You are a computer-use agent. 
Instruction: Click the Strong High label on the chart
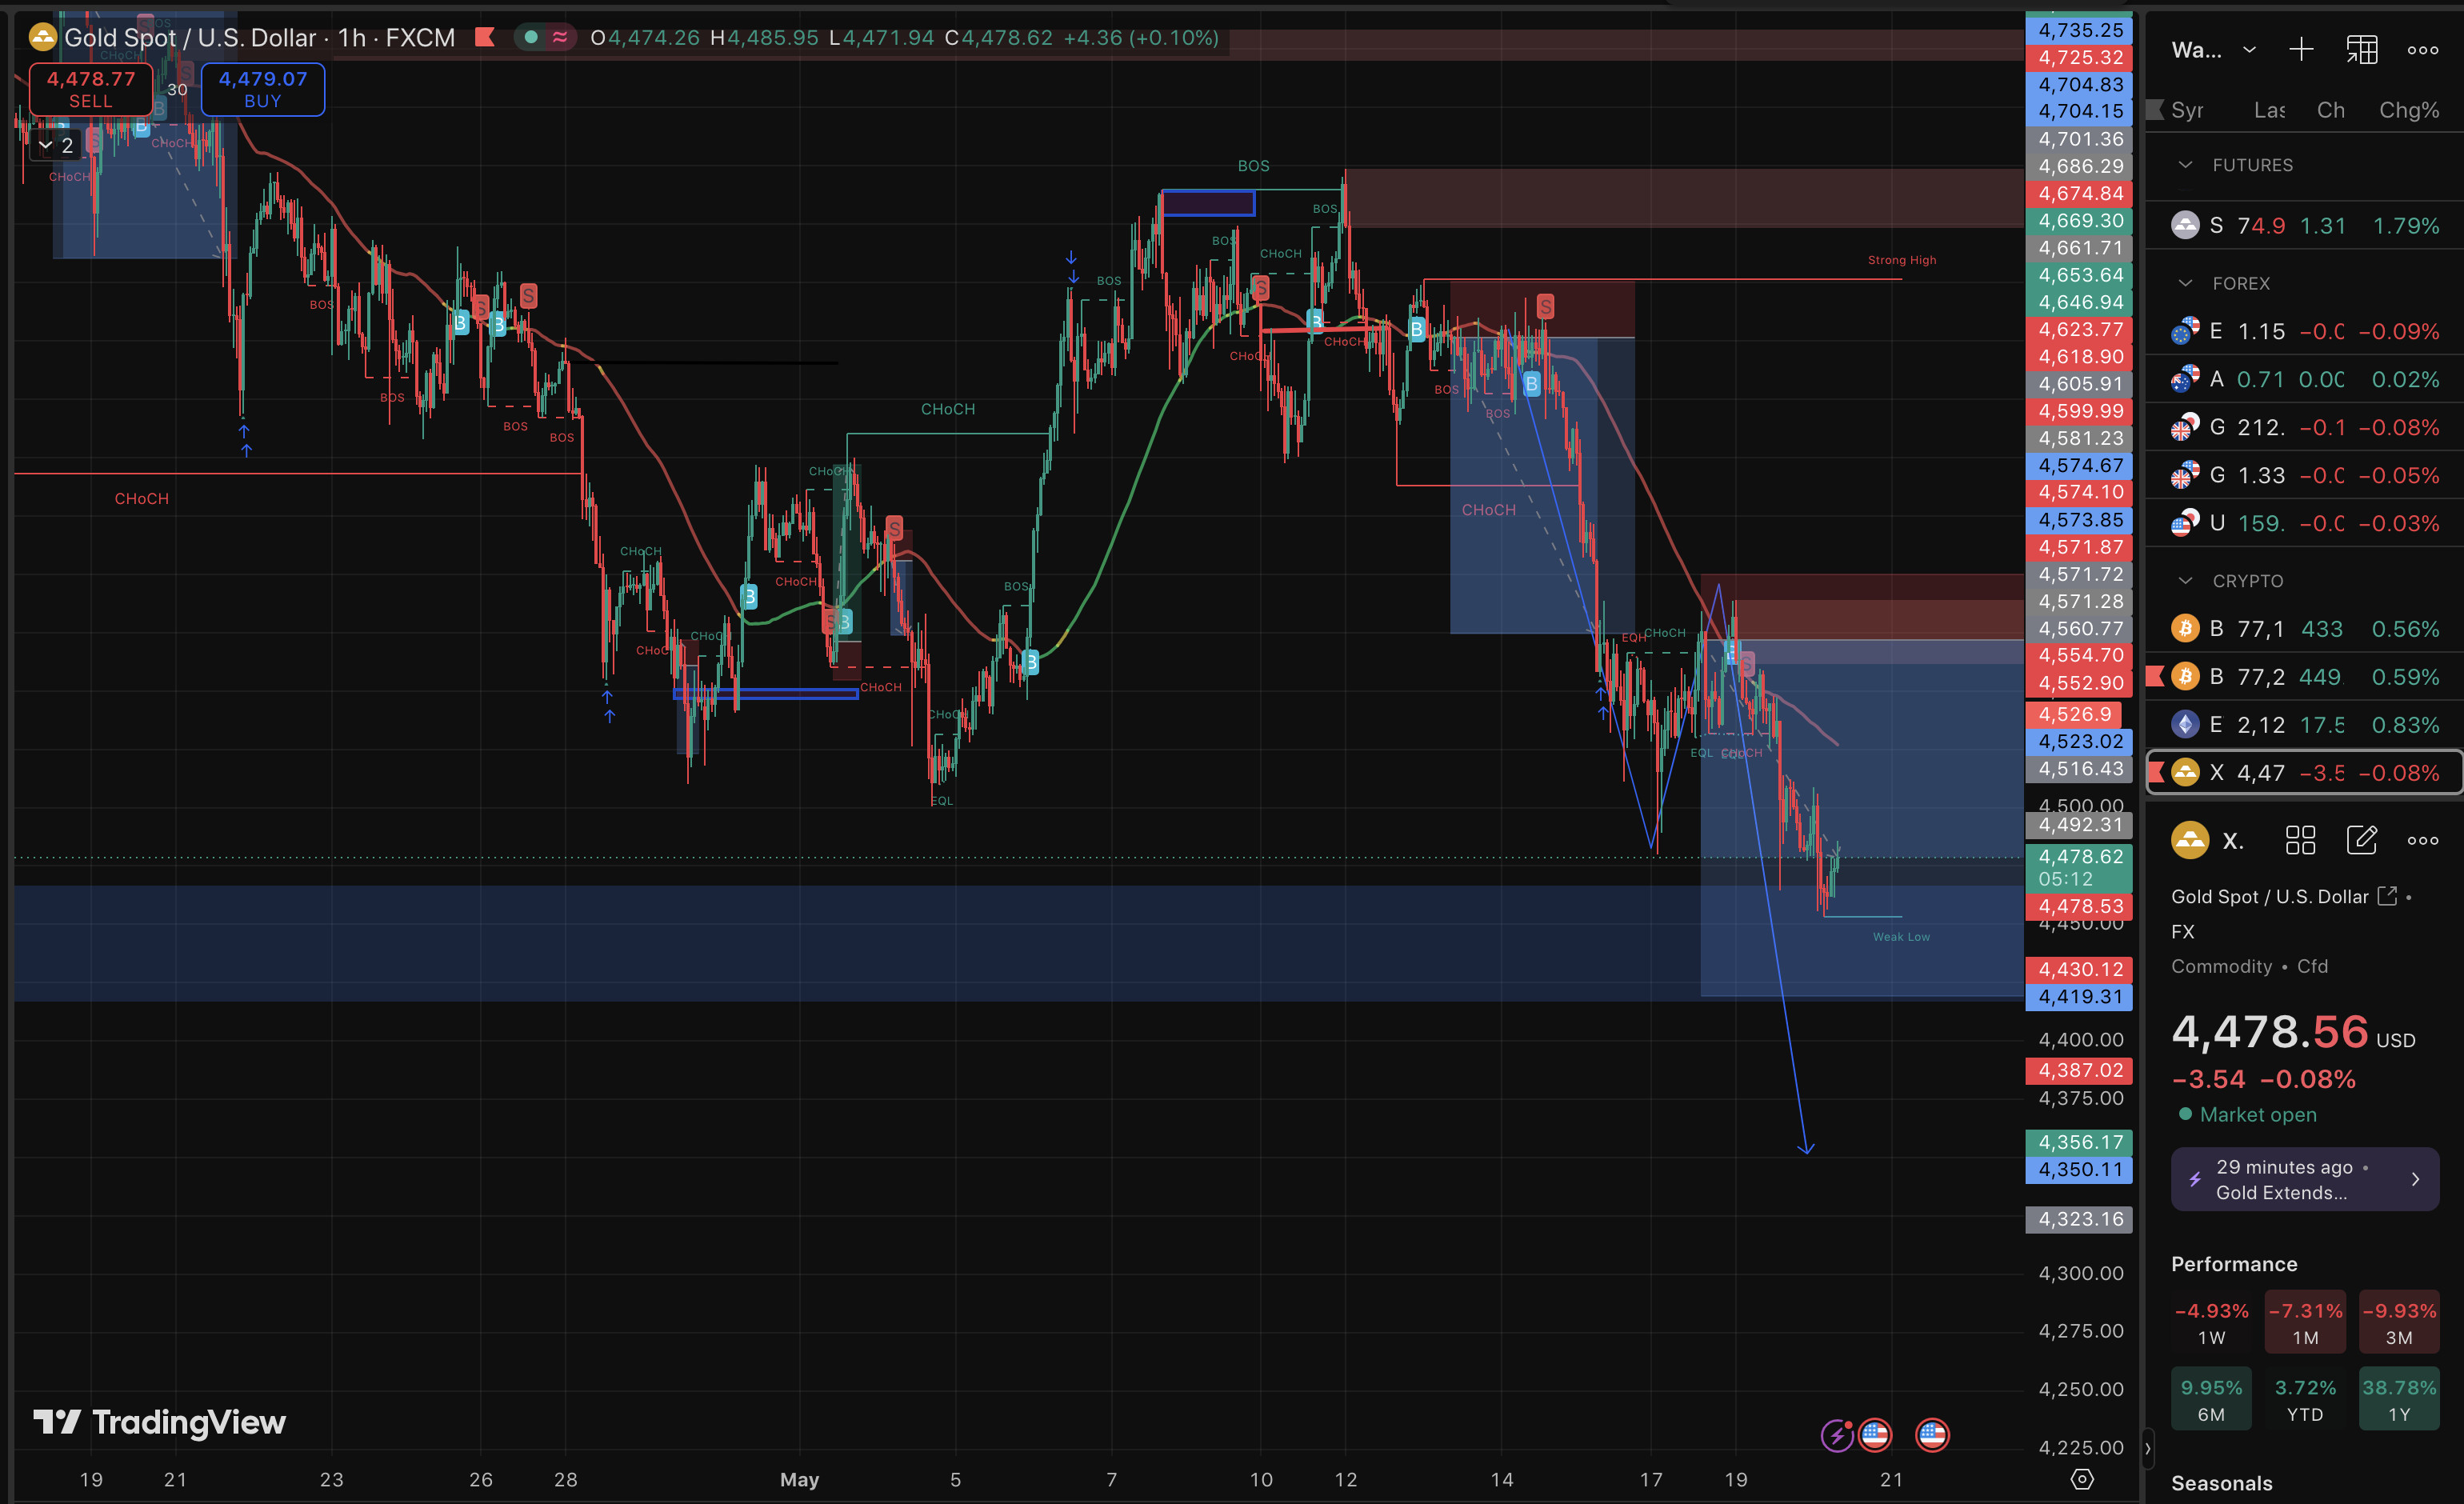point(1902,260)
